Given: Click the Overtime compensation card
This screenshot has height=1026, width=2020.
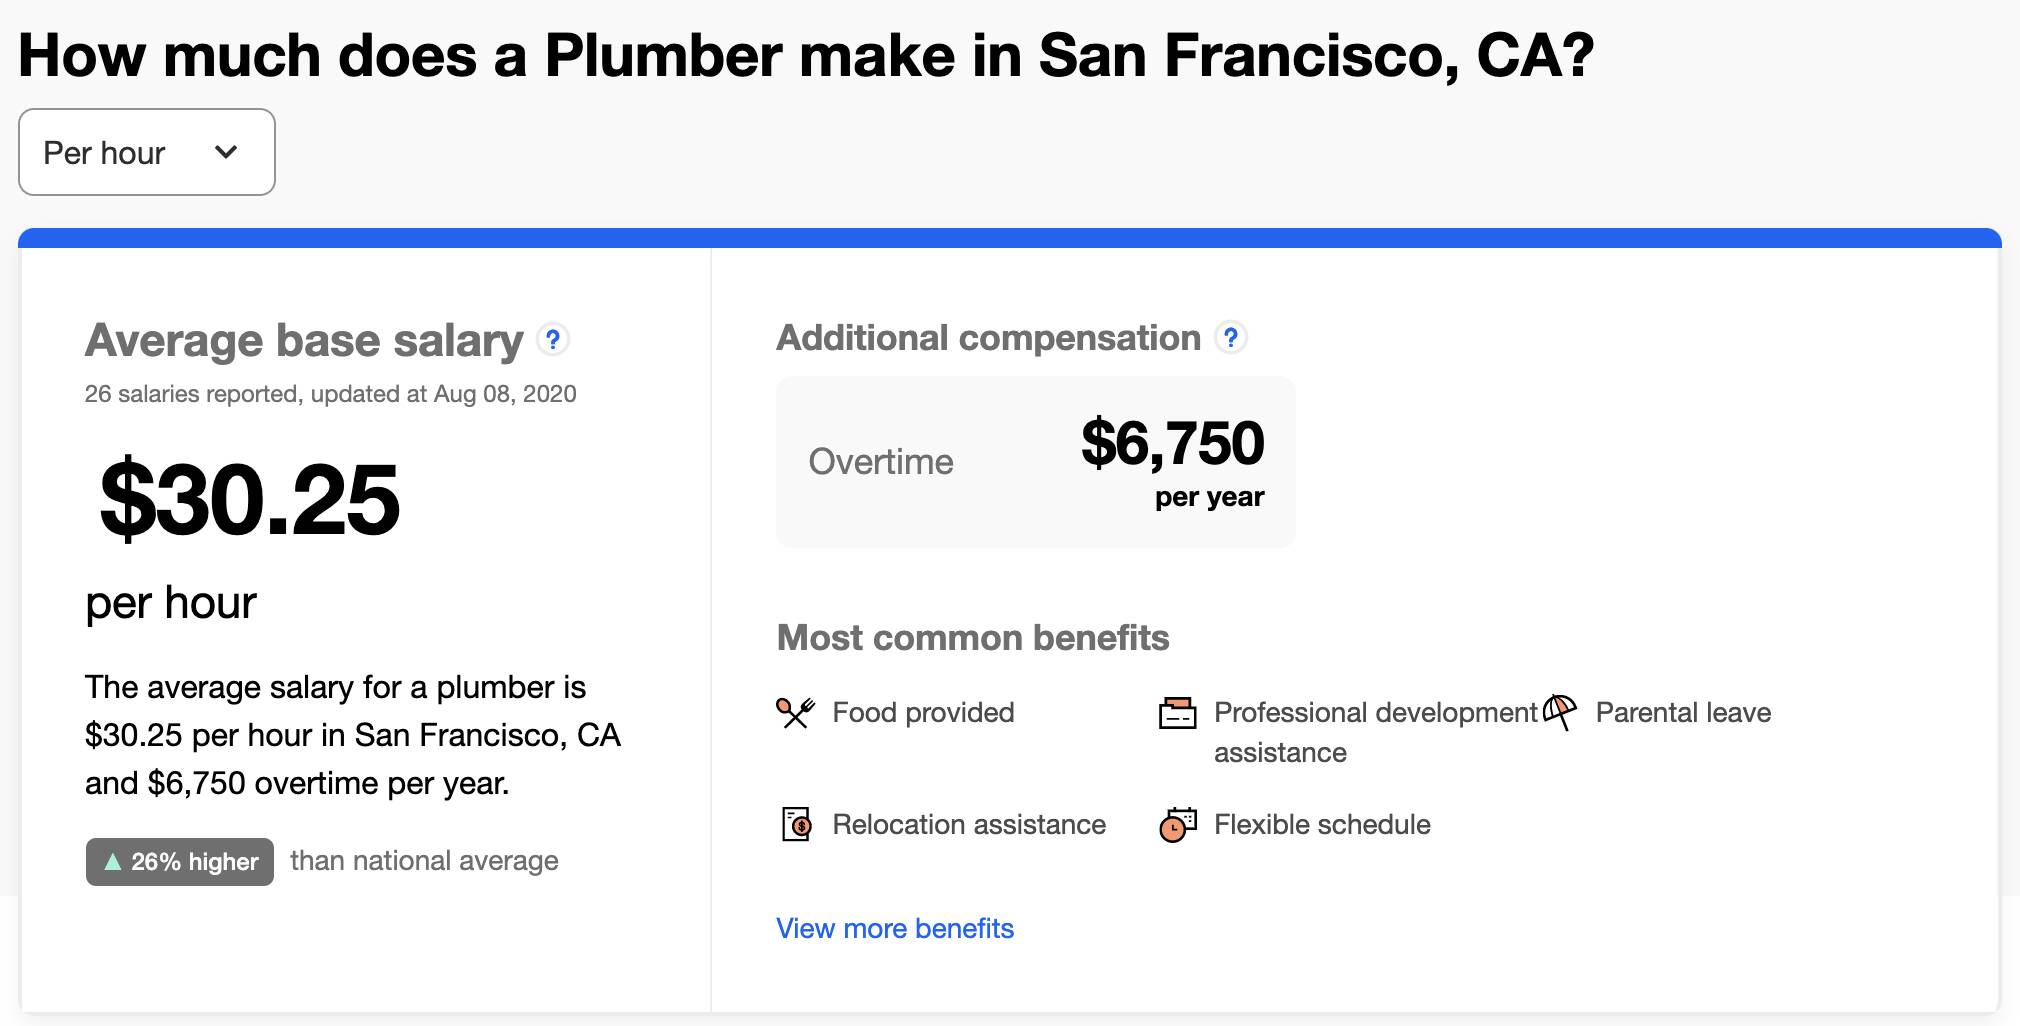Looking at the screenshot, I should [1035, 462].
